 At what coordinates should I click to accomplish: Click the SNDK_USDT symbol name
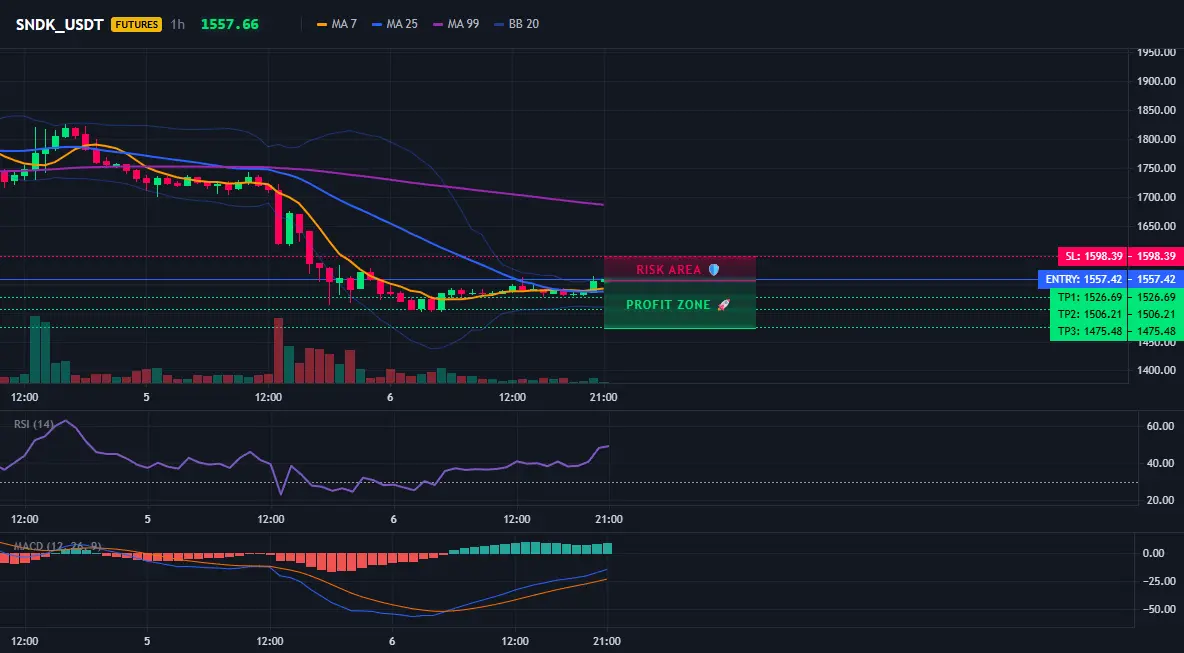point(60,24)
